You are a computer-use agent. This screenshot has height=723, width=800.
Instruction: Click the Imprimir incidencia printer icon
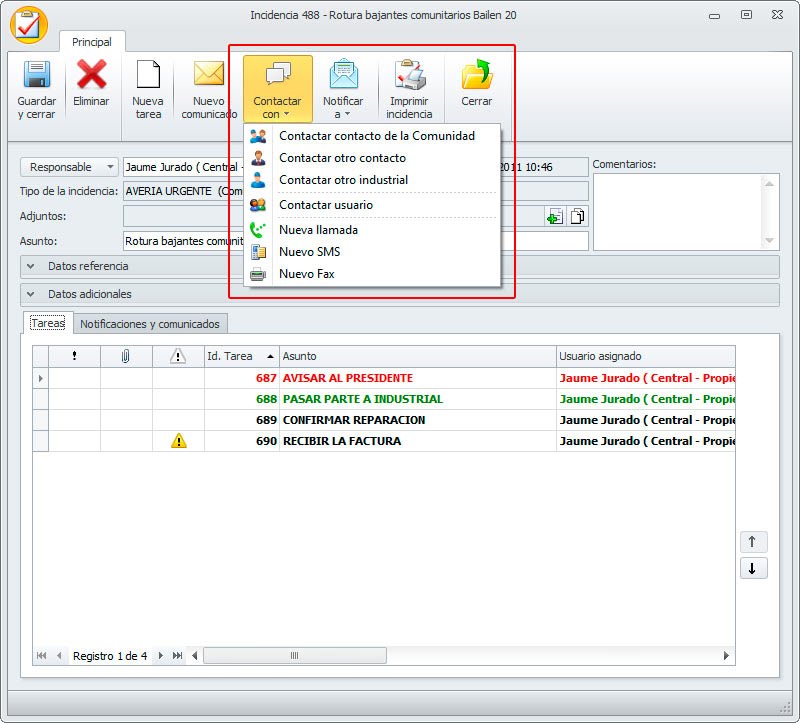click(409, 77)
